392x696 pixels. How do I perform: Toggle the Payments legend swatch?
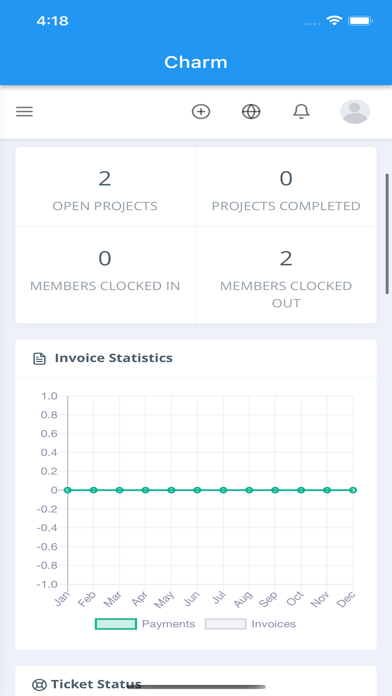(116, 624)
